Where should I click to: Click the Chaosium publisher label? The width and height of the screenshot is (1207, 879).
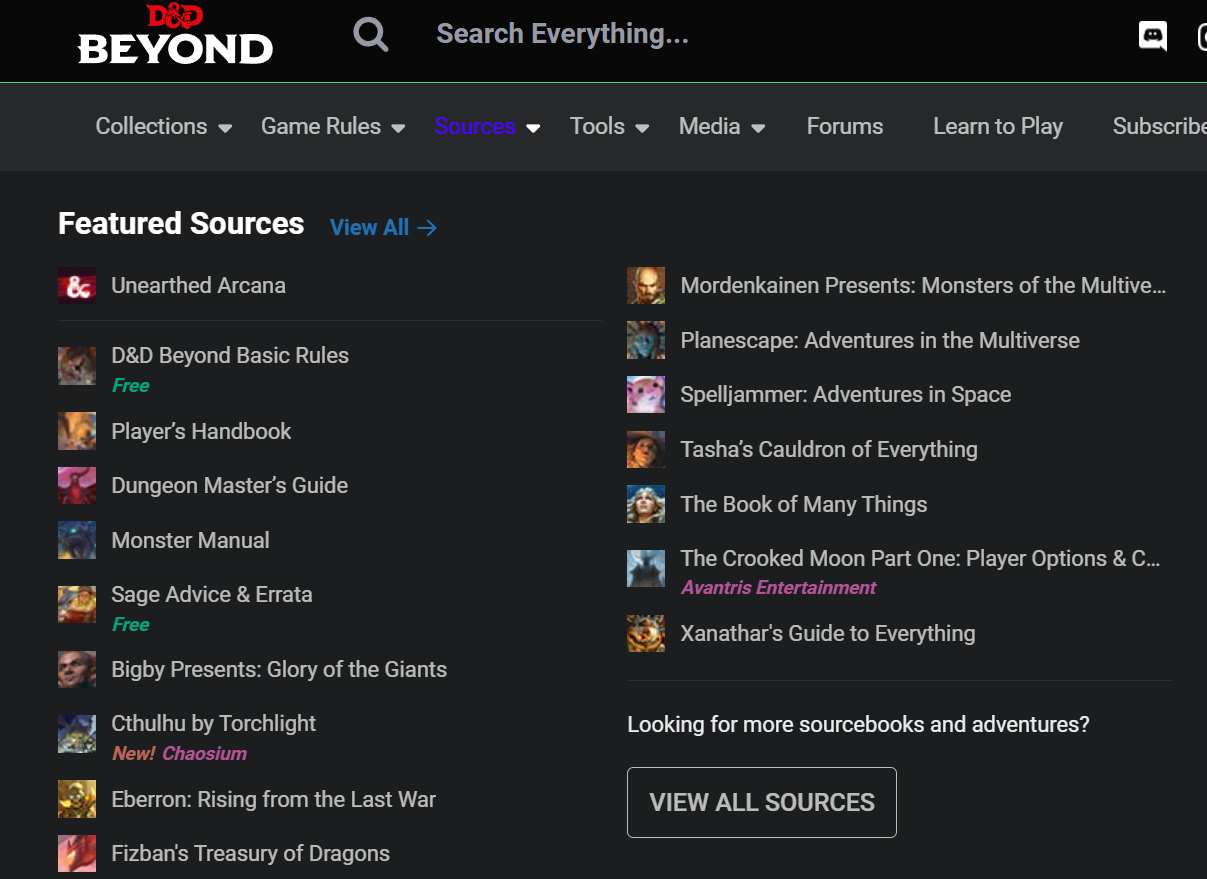point(204,753)
